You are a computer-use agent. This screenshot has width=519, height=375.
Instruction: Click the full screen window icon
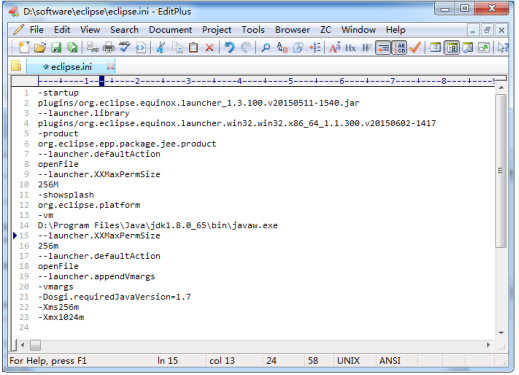click(x=484, y=48)
